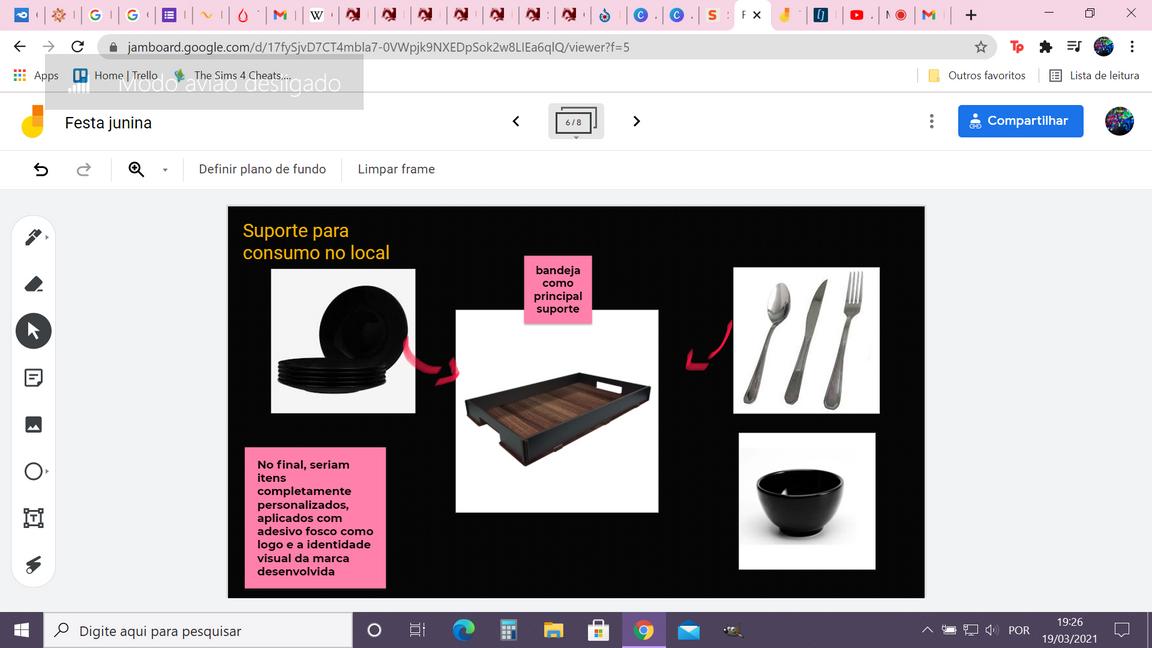Activate the Select arrow tool

coord(33,331)
